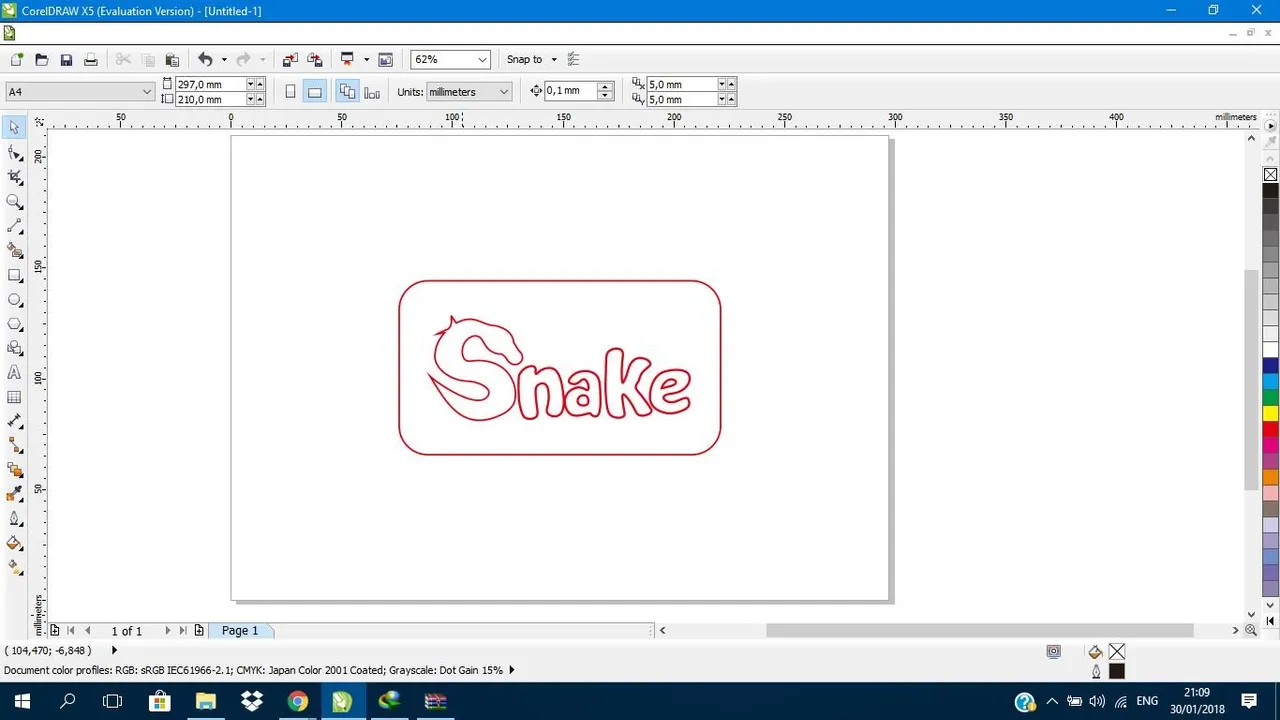This screenshot has height=720, width=1280.
Task: Add page before the first page
Action: 54,631
